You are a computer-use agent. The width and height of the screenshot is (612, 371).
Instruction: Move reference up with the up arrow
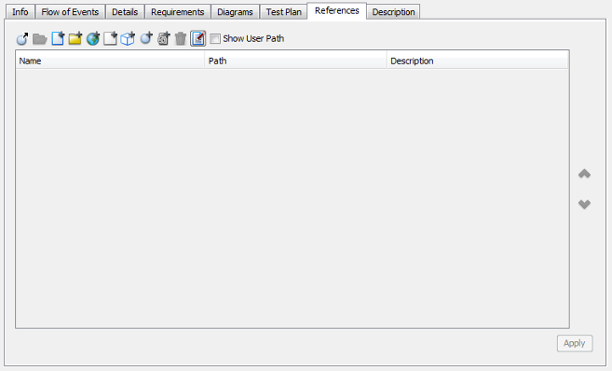pos(584,174)
